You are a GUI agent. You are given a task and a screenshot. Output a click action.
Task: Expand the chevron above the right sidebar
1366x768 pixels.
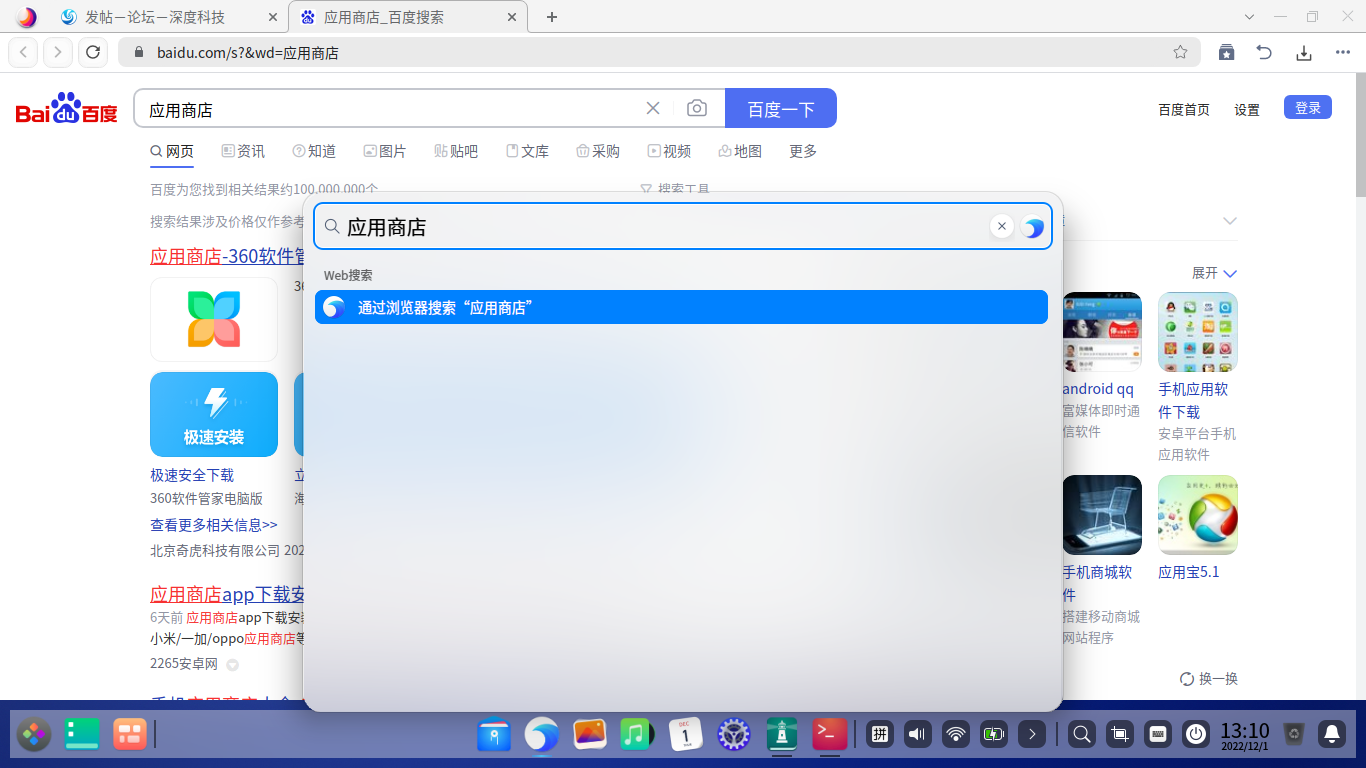click(1230, 221)
